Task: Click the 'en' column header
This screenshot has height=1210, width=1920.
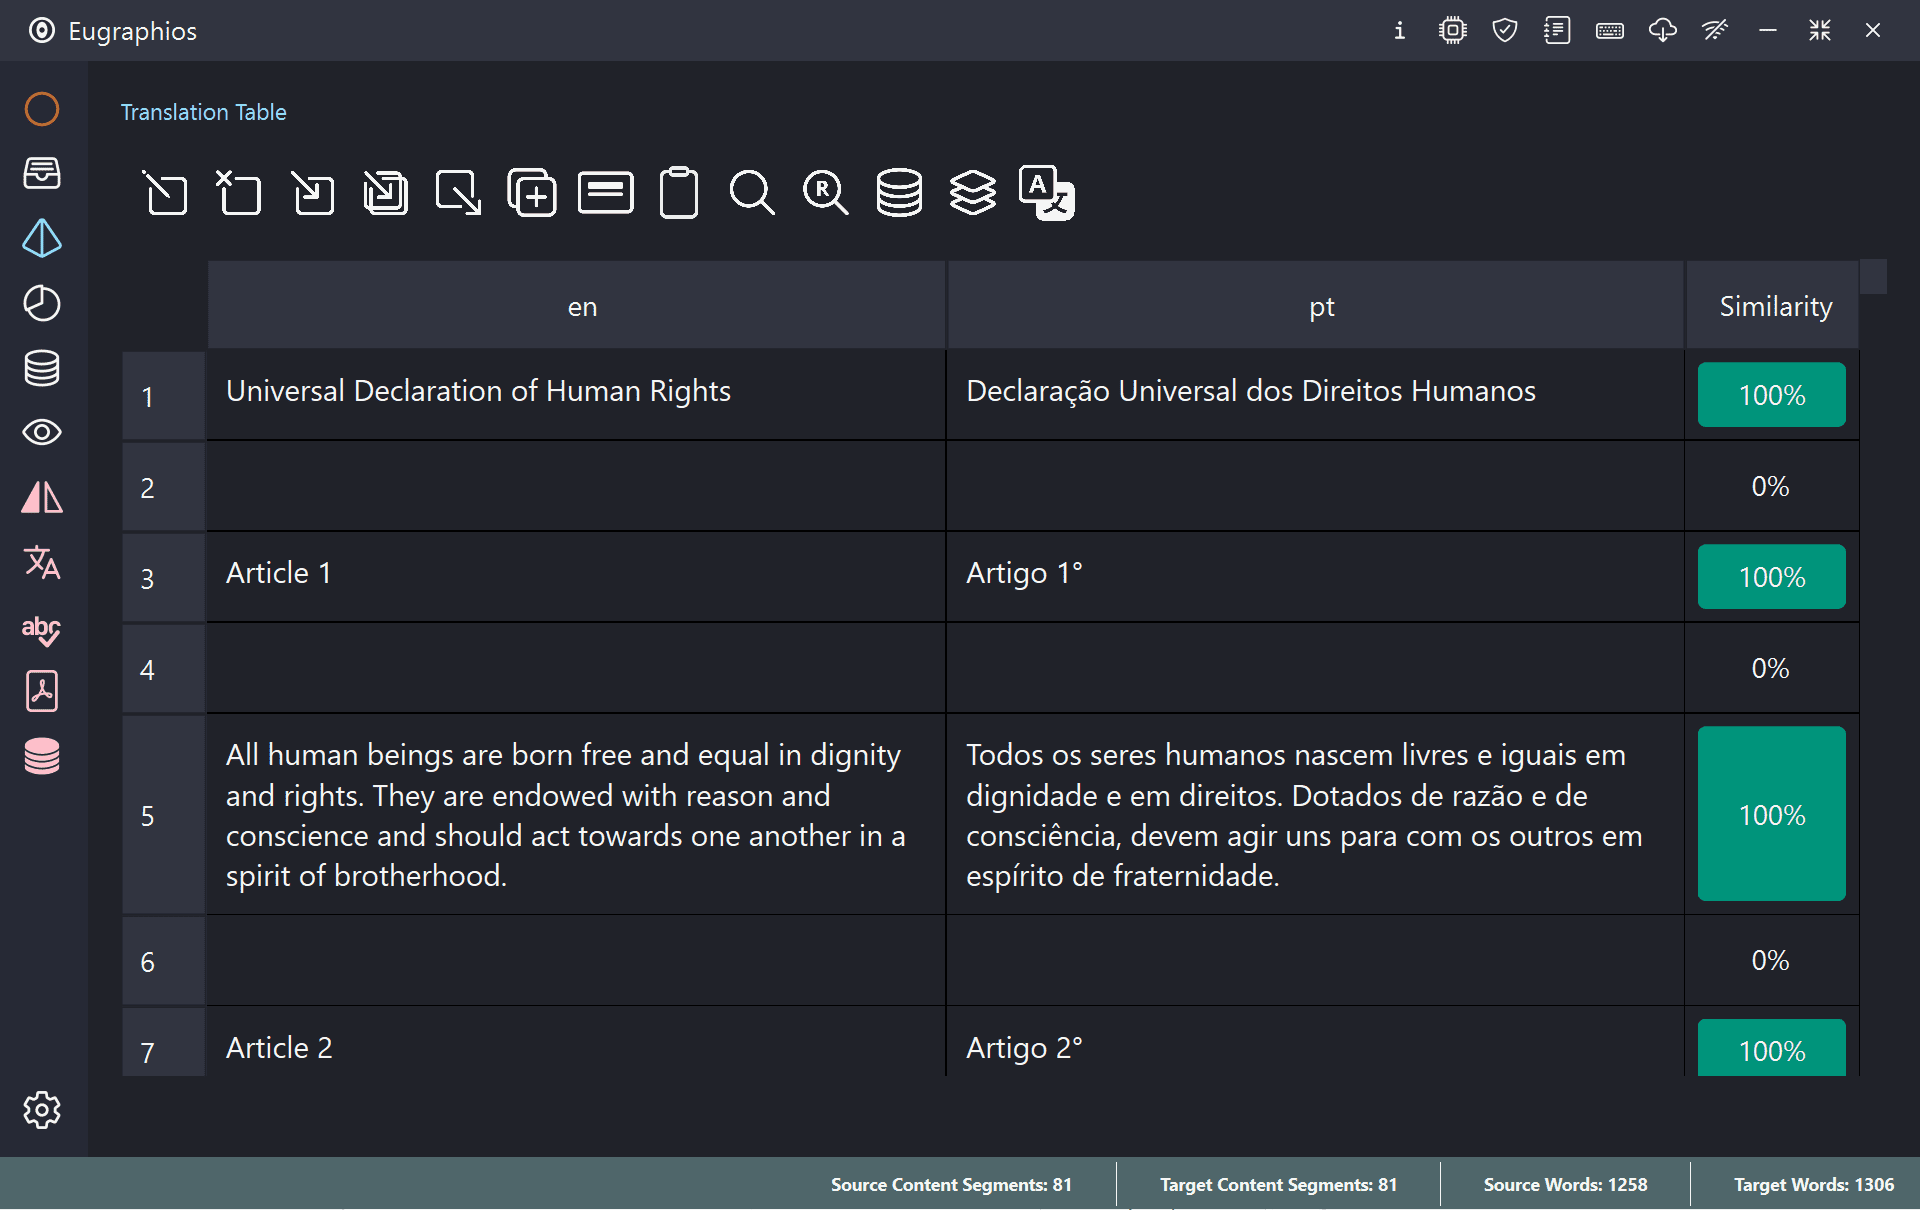Action: 581,307
